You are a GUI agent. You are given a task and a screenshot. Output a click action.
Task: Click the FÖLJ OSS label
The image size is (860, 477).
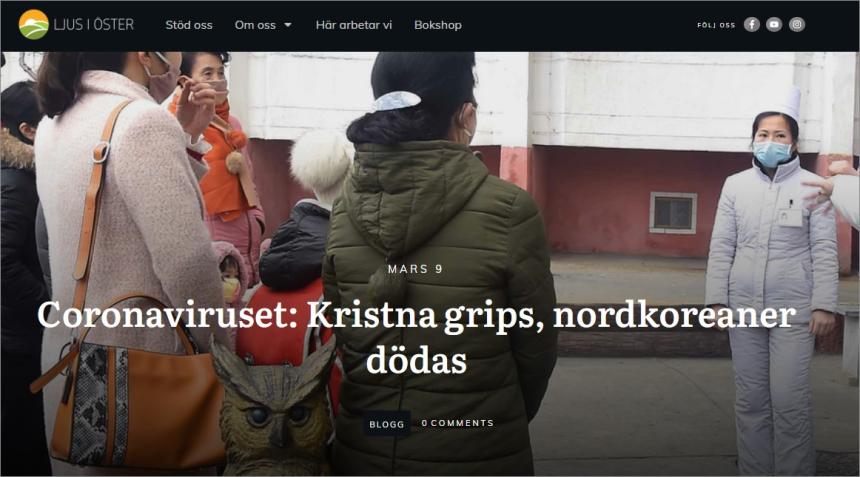pos(716,25)
